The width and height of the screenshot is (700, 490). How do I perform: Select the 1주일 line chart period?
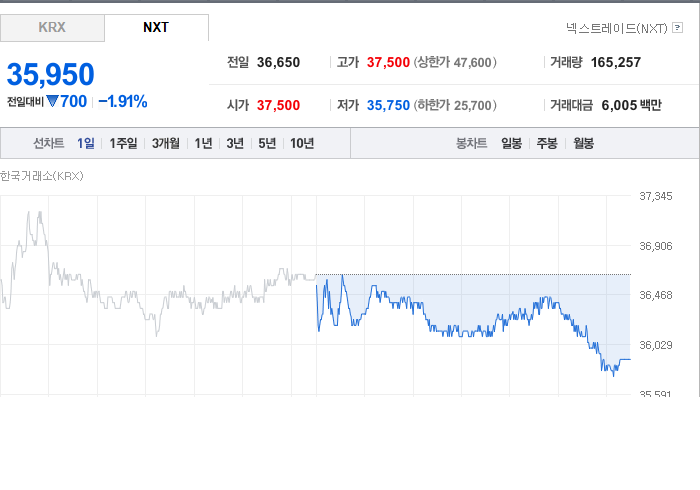pyautogui.click(x=123, y=143)
